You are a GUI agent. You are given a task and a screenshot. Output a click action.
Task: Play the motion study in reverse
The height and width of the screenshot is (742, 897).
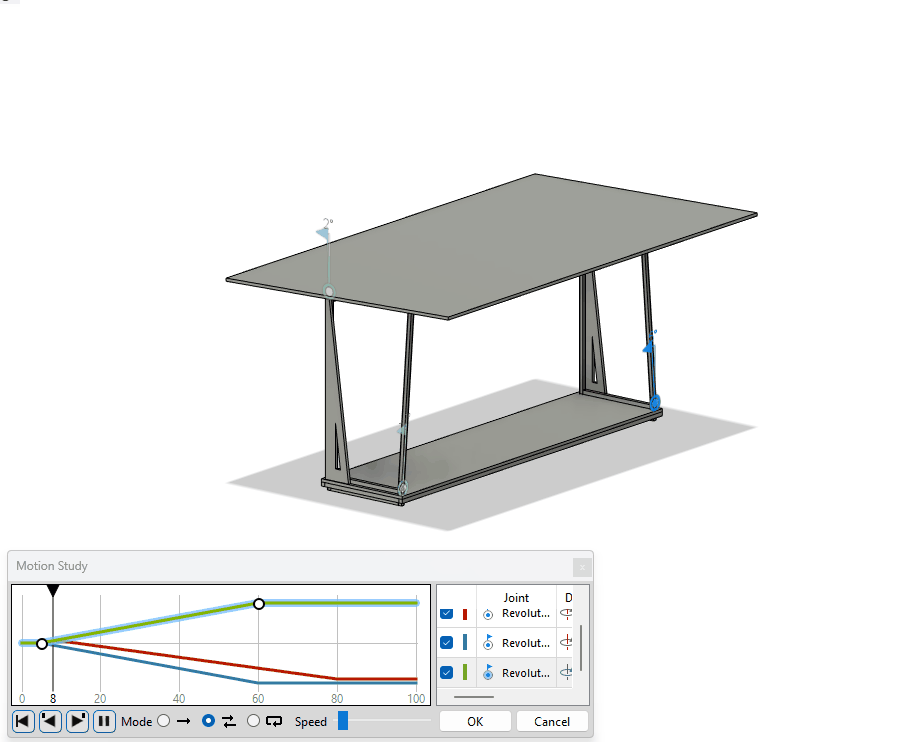coord(50,721)
